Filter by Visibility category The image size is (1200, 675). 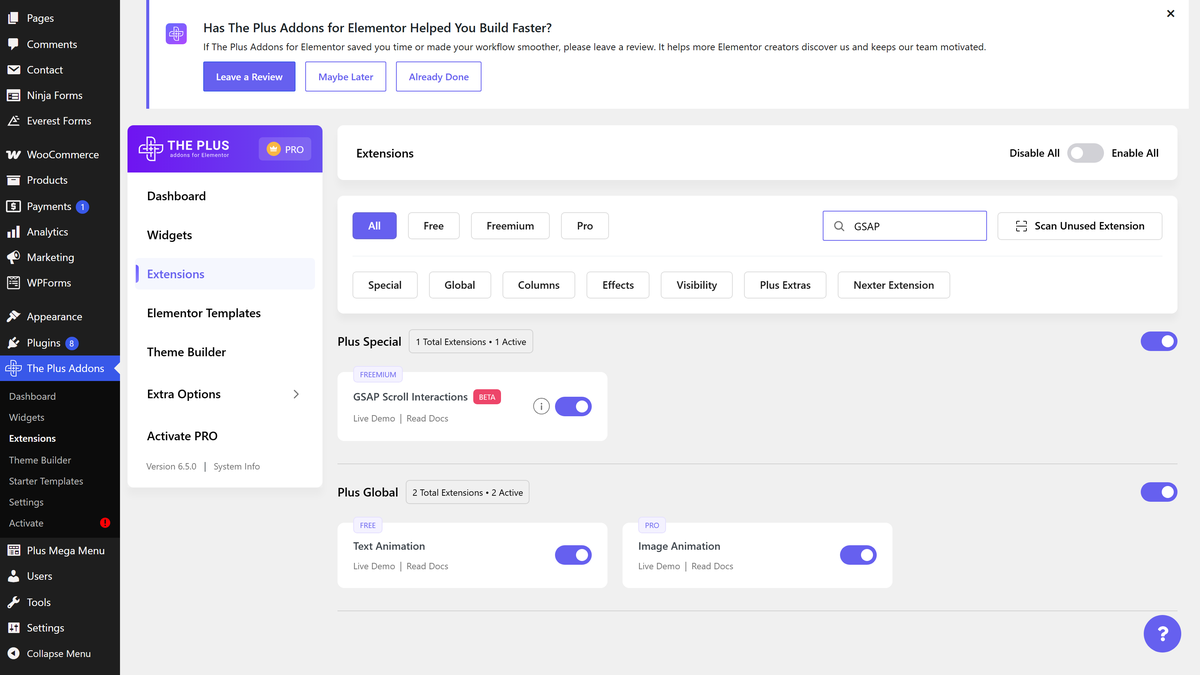pos(697,285)
